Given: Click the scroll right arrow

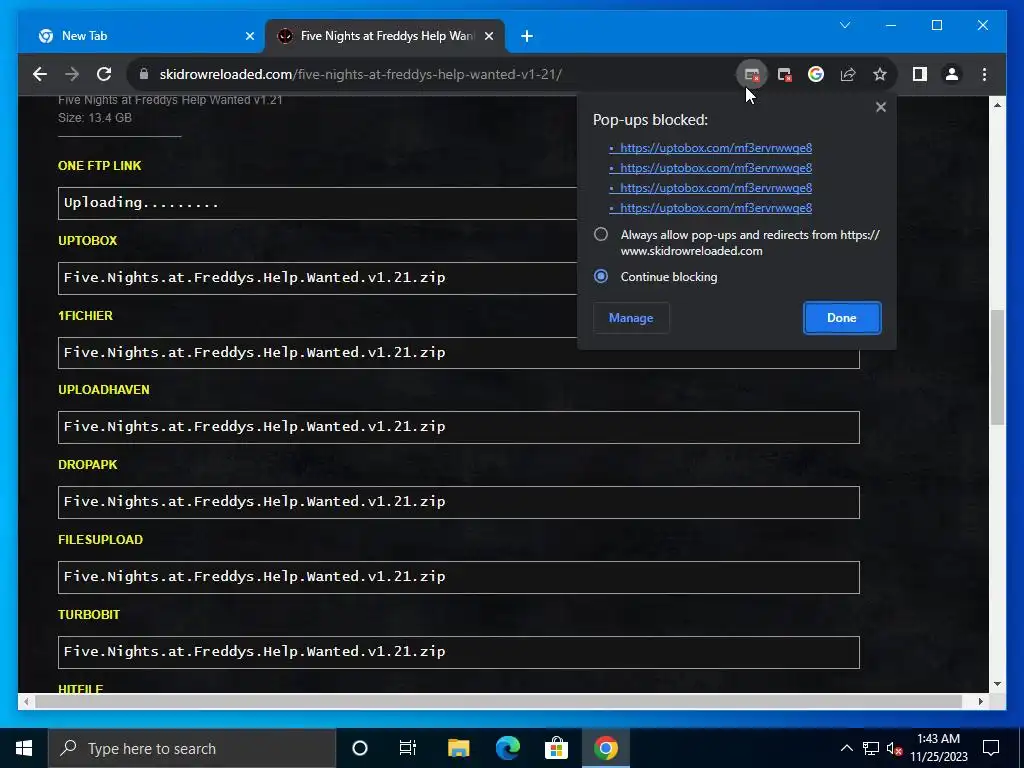Looking at the screenshot, I should [980, 701].
